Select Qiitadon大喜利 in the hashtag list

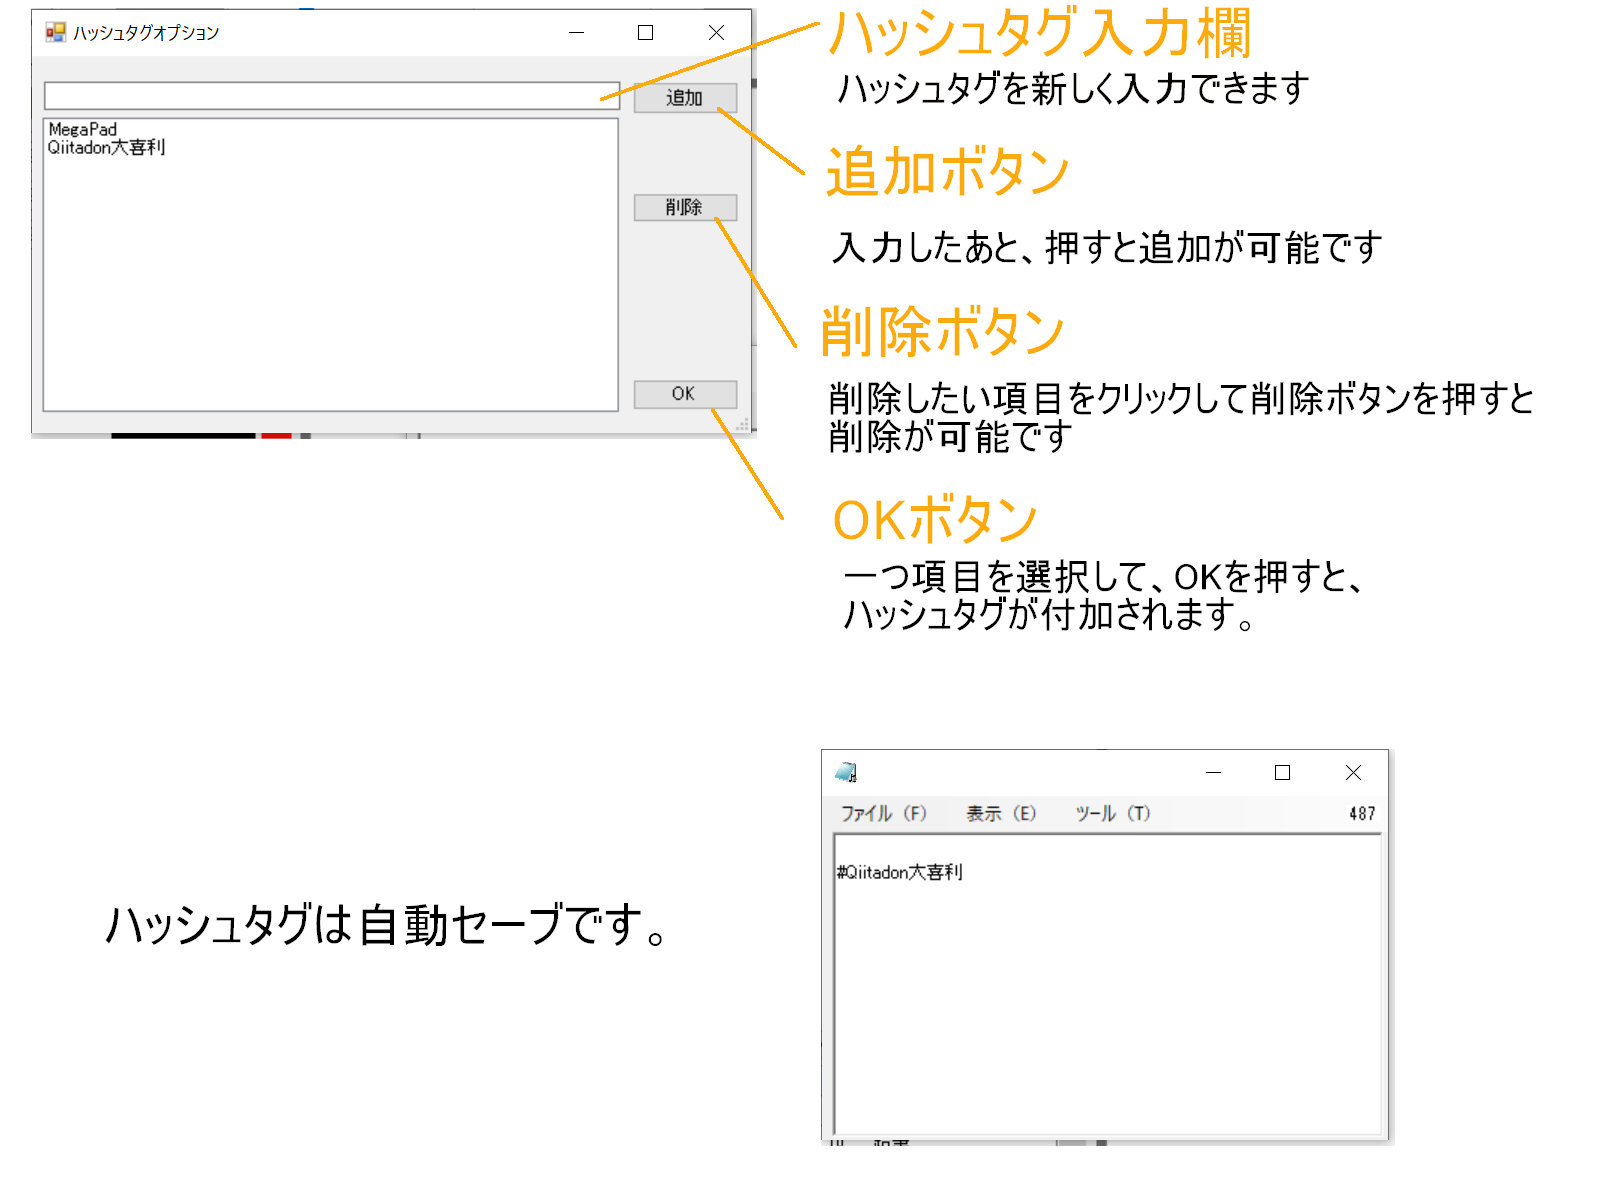point(106,147)
